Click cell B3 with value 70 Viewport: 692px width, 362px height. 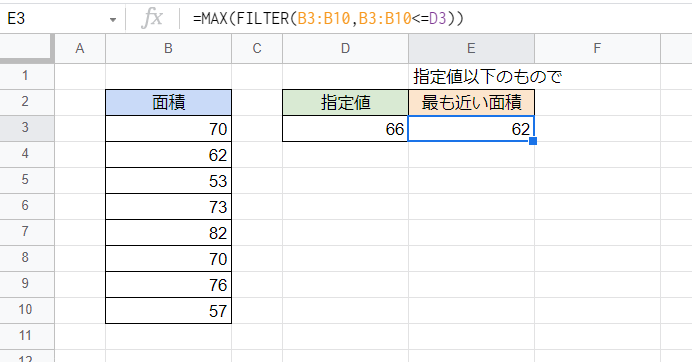[x=168, y=128]
